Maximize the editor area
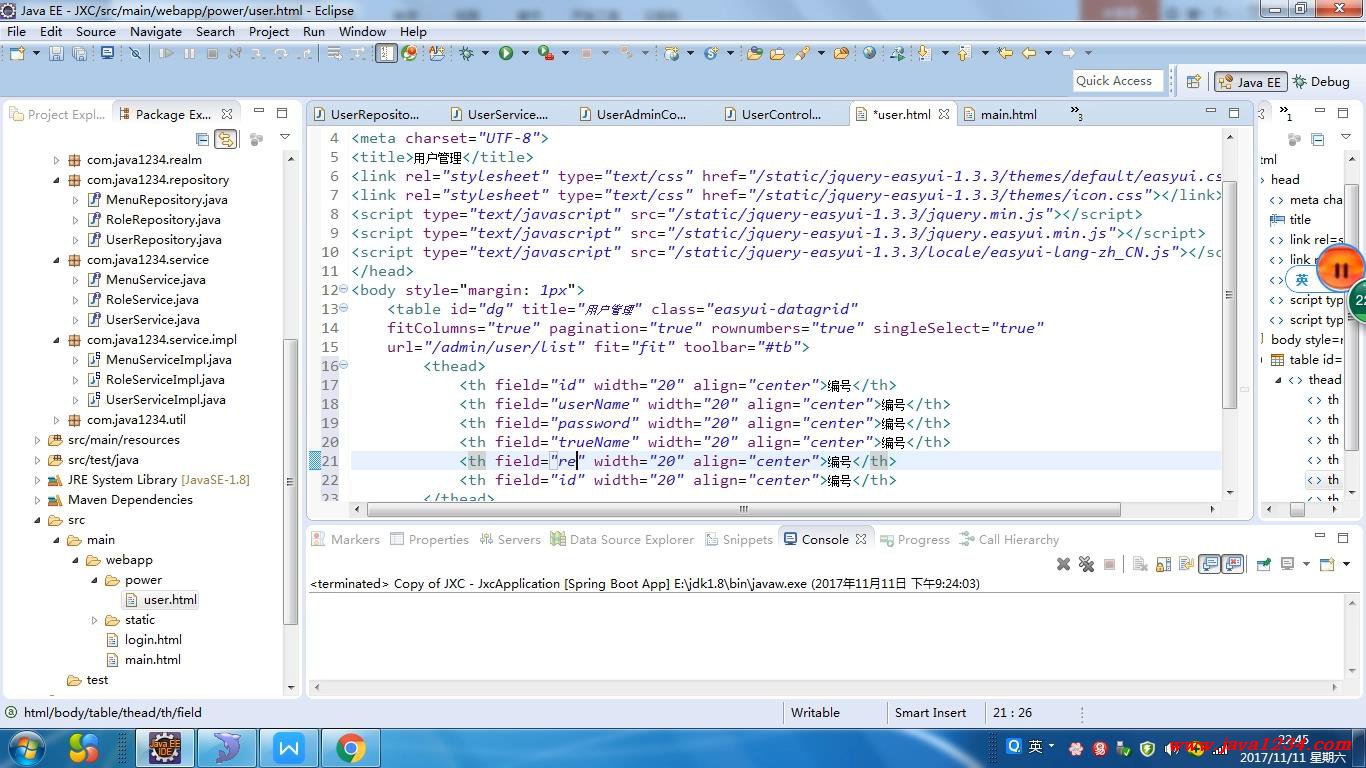Viewport: 1366px width, 768px height. pyautogui.click(x=1234, y=112)
